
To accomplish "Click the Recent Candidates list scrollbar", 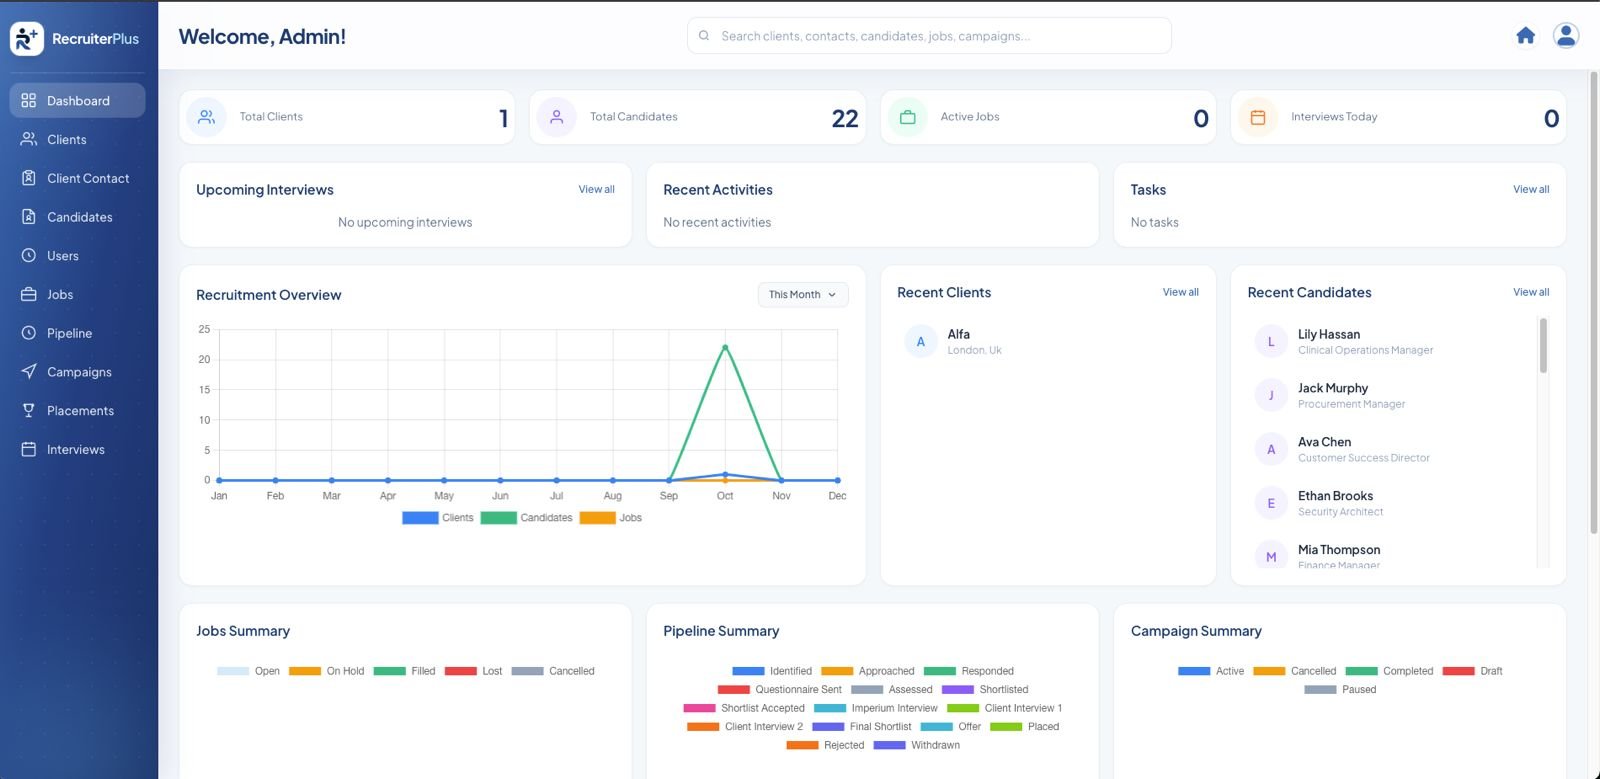I will pyautogui.click(x=1543, y=345).
